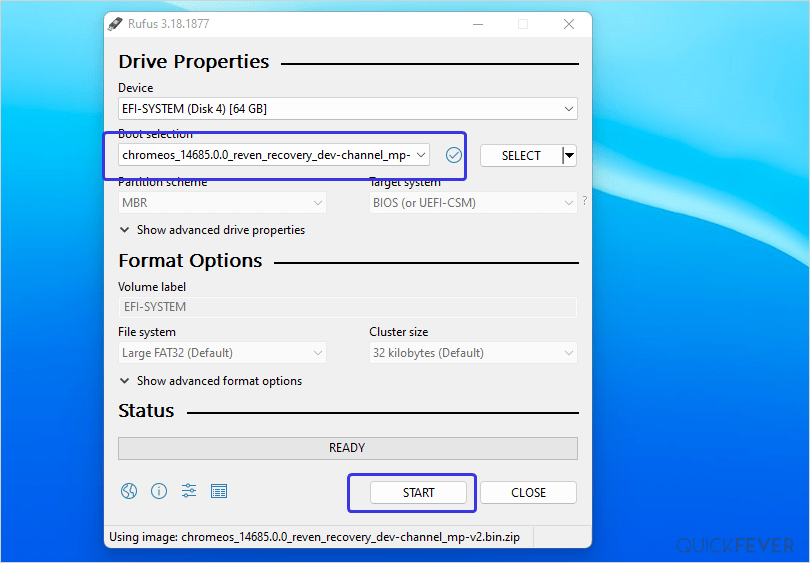The height and width of the screenshot is (563, 810).
Task: Click the File system caption text
Action: tap(147, 332)
